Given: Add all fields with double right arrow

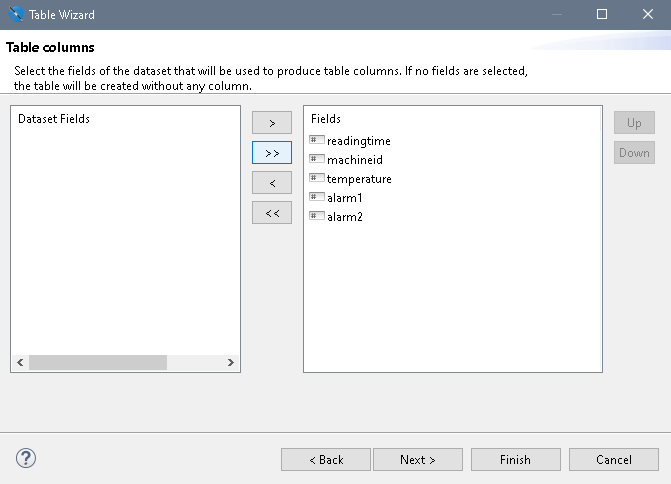Looking at the screenshot, I should (272, 153).
